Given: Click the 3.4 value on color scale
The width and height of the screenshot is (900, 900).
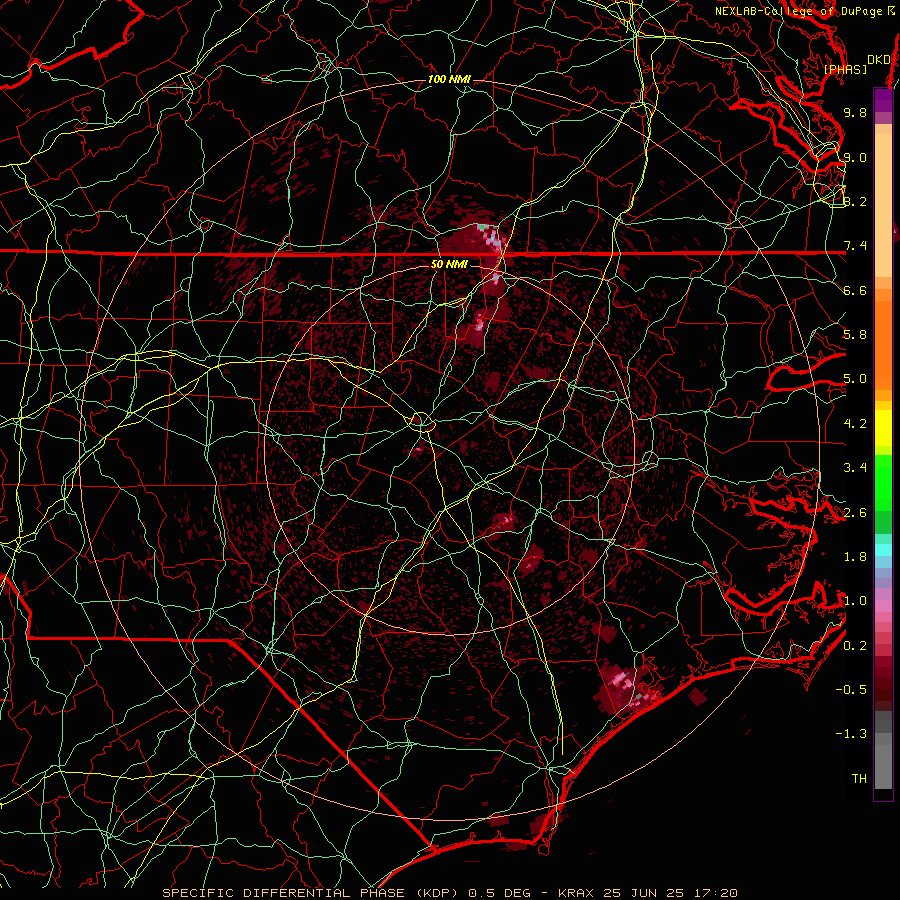Looking at the screenshot, I should tap(855, 468).
